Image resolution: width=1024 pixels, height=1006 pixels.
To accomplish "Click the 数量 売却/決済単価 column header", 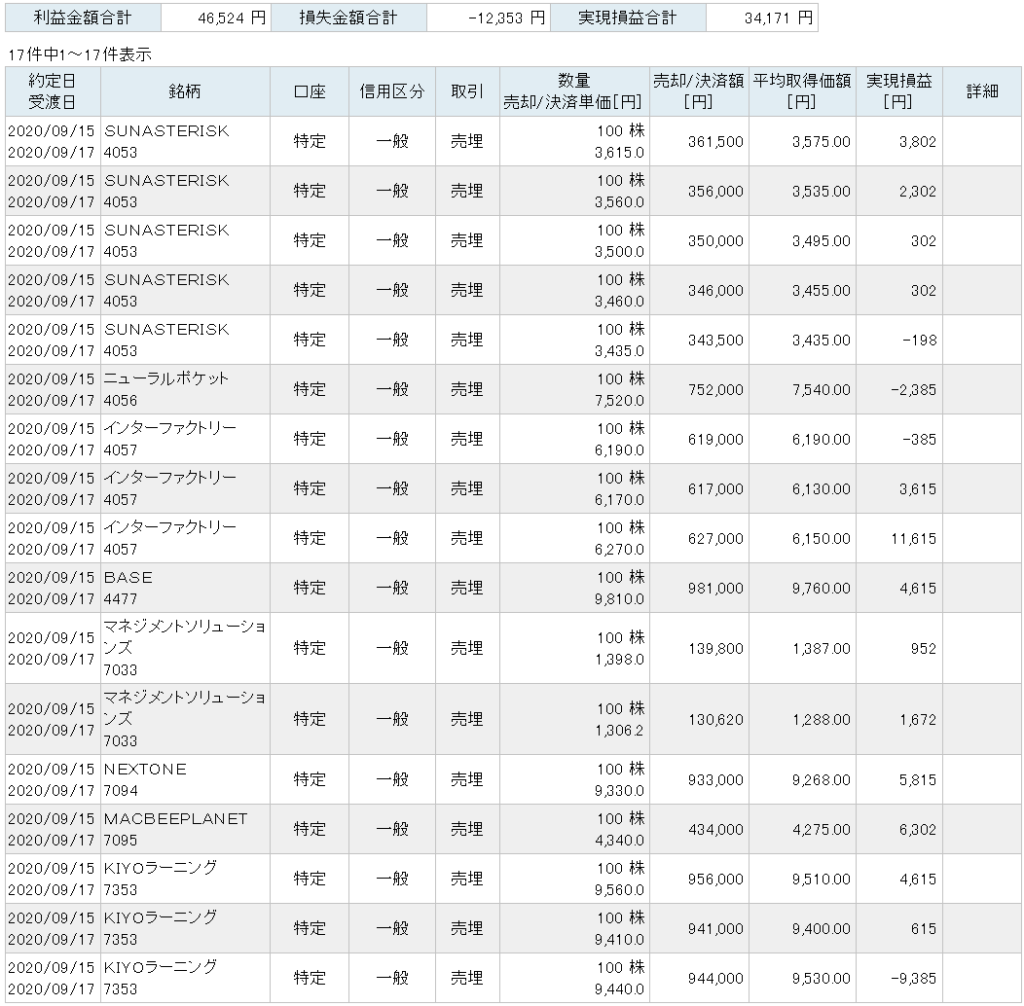I will 574,91.
